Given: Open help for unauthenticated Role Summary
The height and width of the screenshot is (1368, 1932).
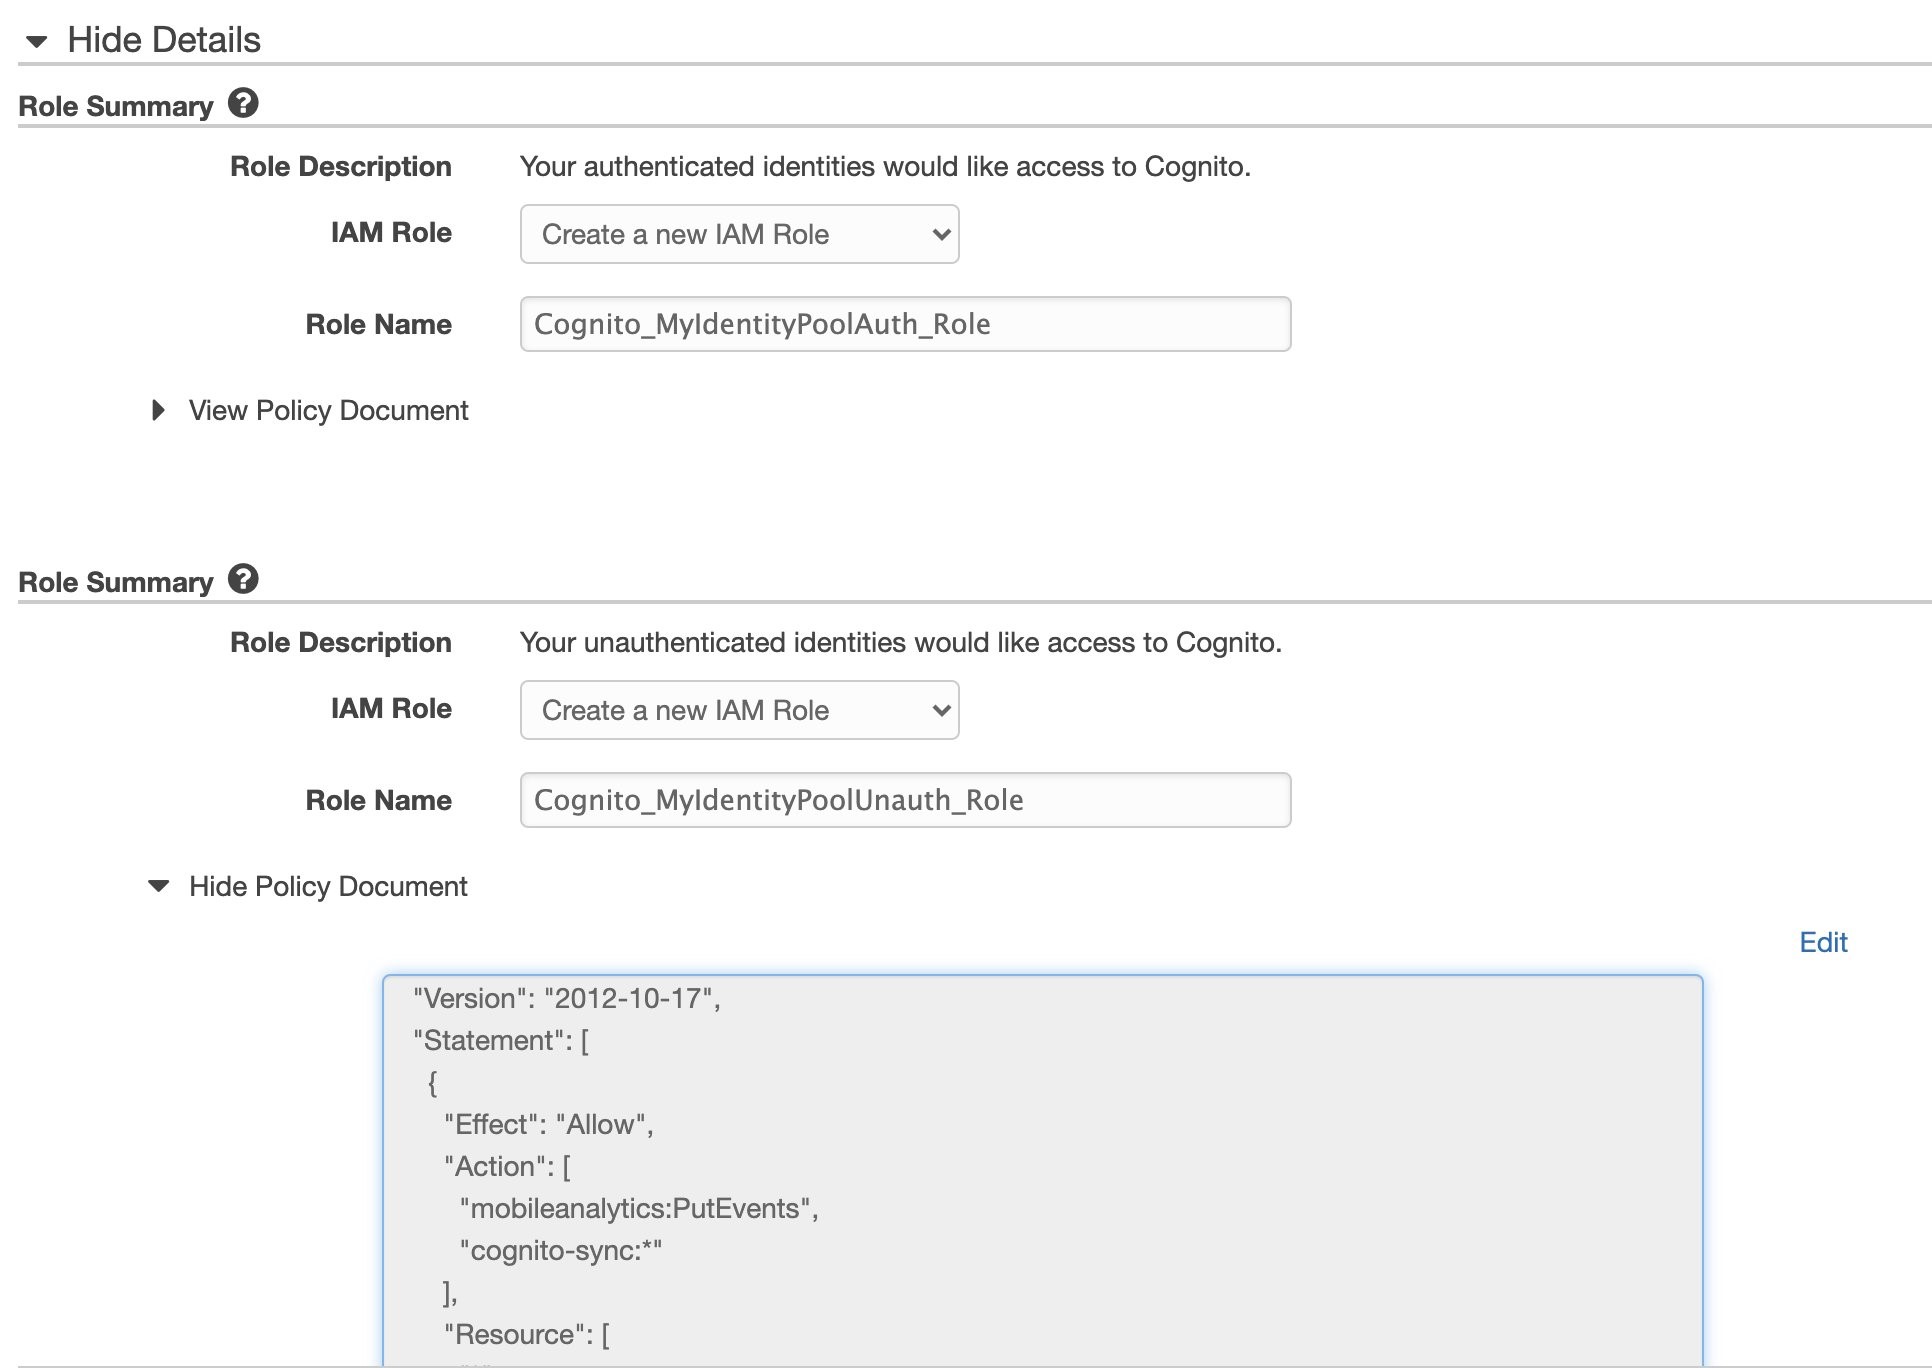Looking at the screenshot, I should 243,579.
